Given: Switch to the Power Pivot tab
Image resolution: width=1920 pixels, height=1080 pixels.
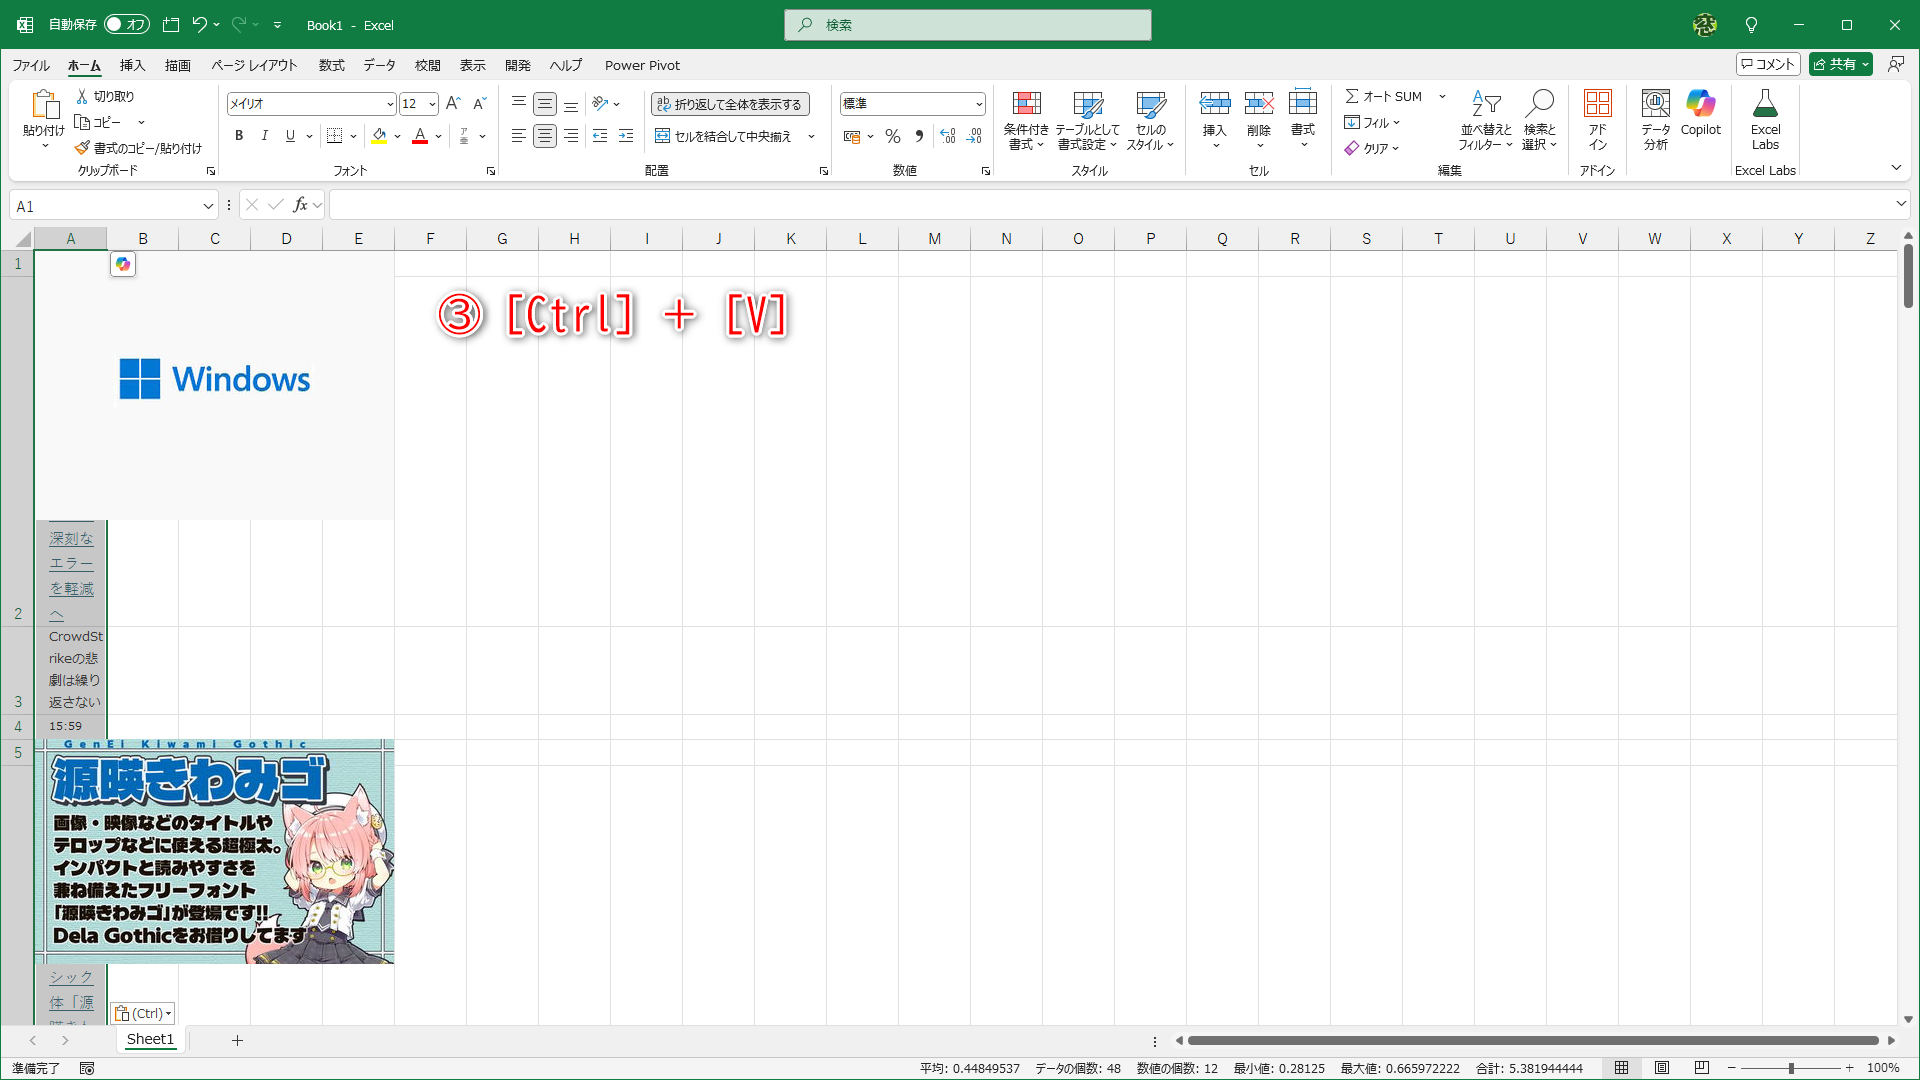Looking at the screenshot, I should point(642,65).
